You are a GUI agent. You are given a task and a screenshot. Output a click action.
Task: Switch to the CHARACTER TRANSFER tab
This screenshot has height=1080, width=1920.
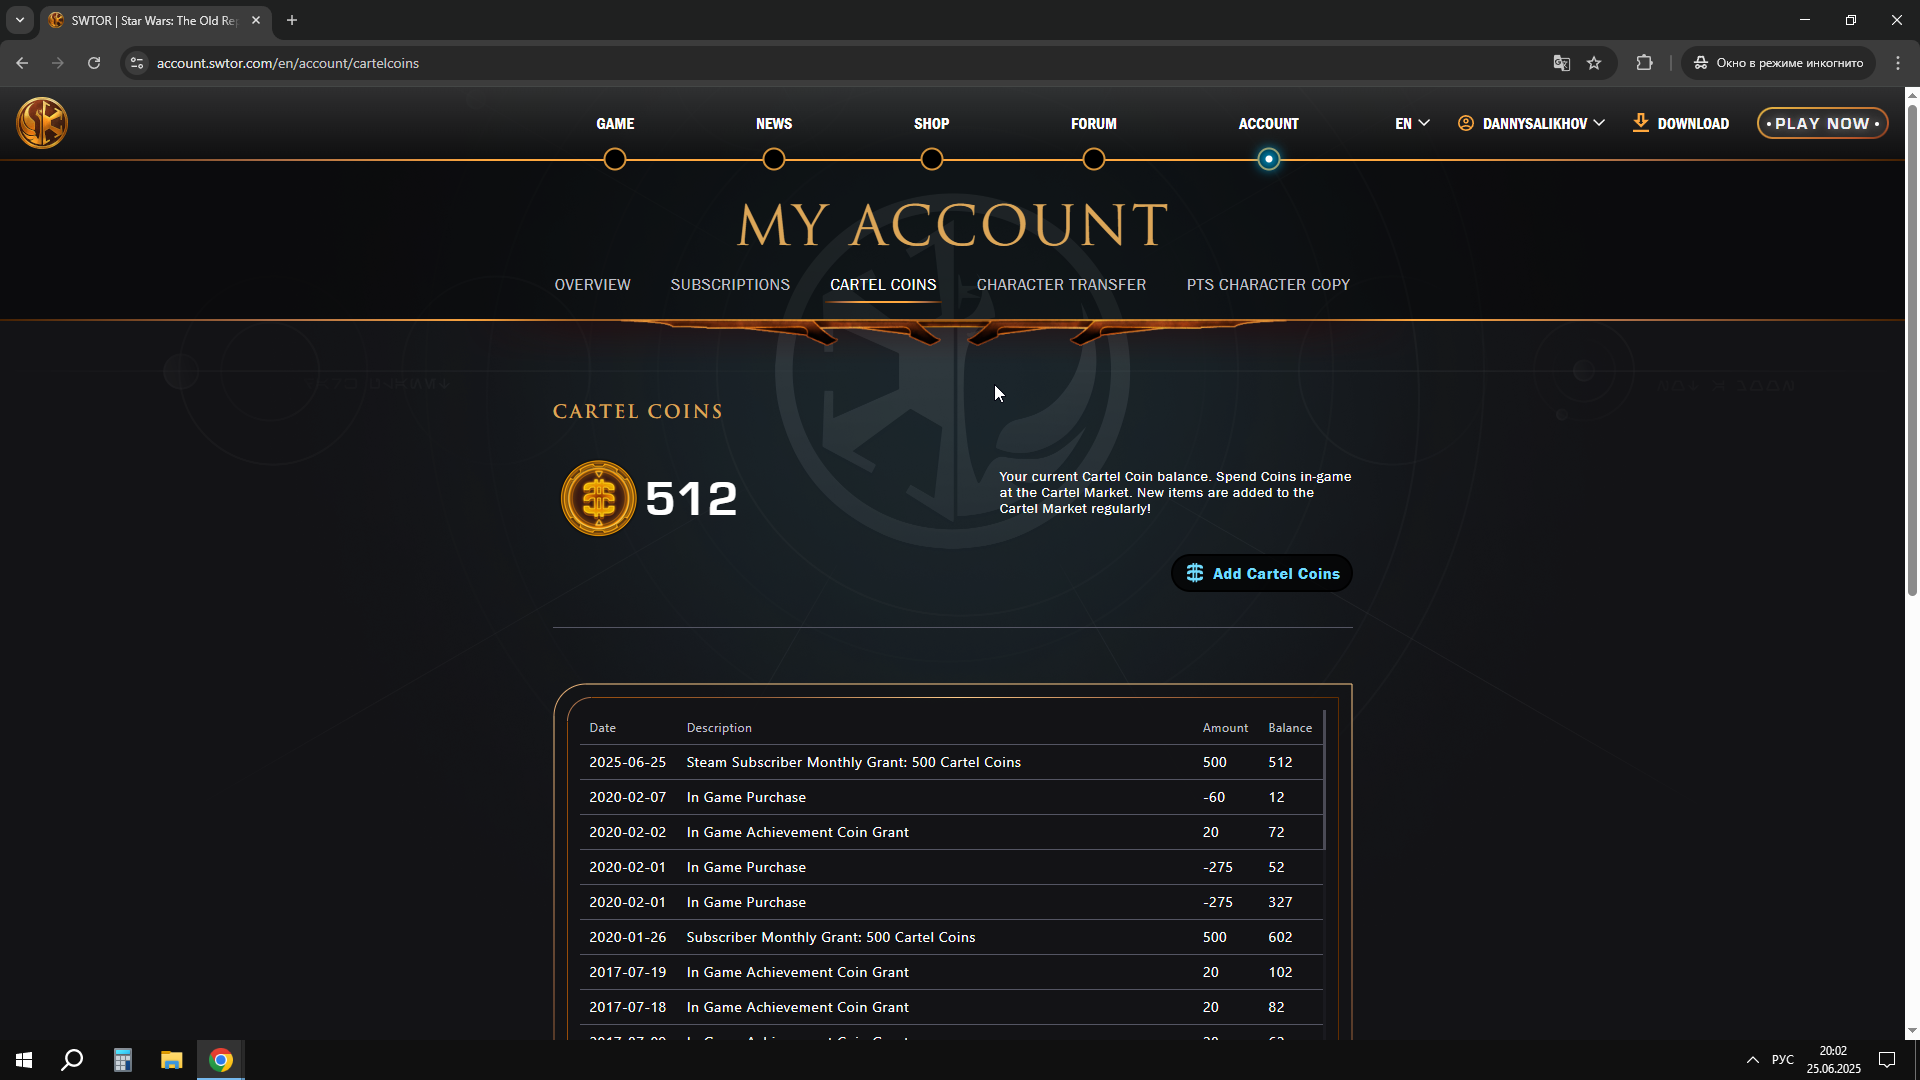[x=1061, y=285]
